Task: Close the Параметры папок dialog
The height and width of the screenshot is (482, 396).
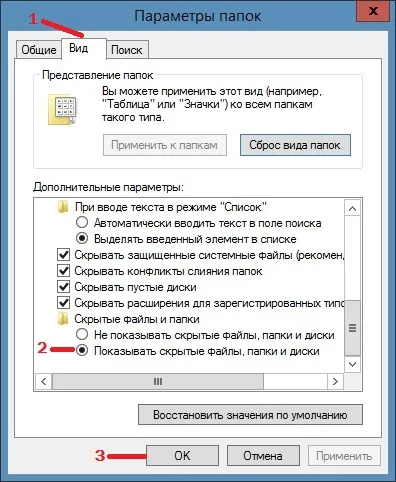Action: pos(373,11)
